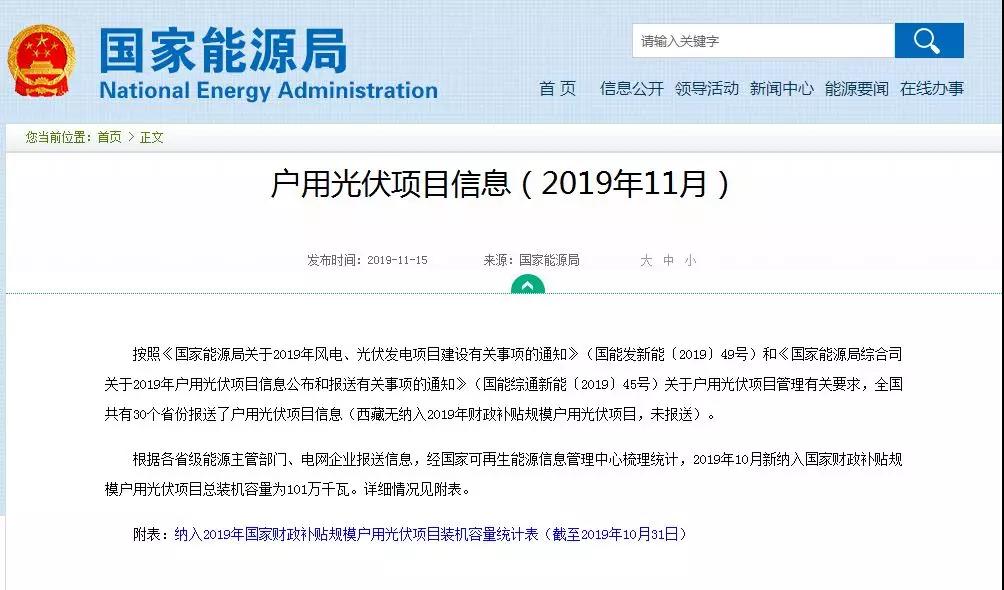Viewport: 1004px width, 590px height.
Task: Expand the green chevron circle below header
Action: 527,285
